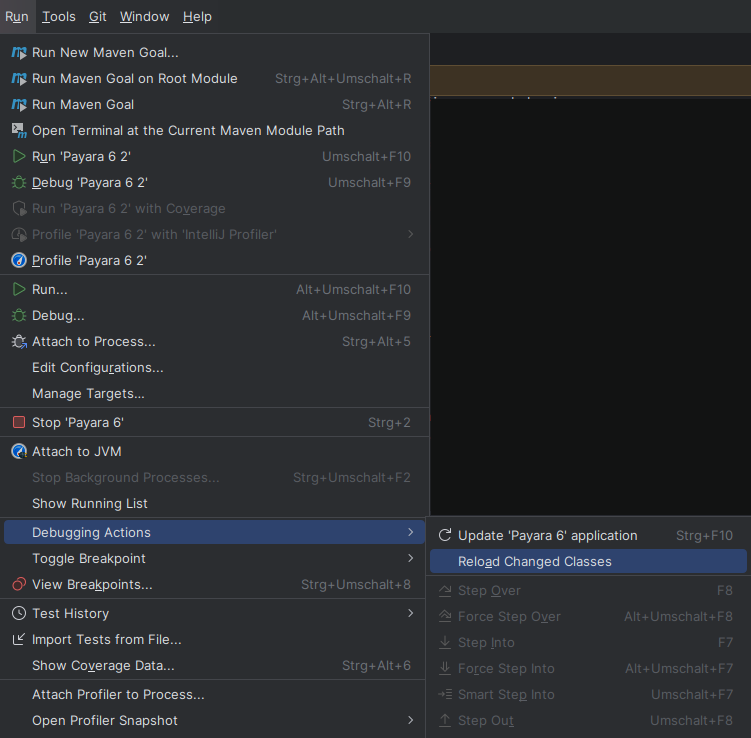The image size is (751, 738).
Task: Click the Maven icon beside Run New Maven Goal
Action: (x=18, y=52)
